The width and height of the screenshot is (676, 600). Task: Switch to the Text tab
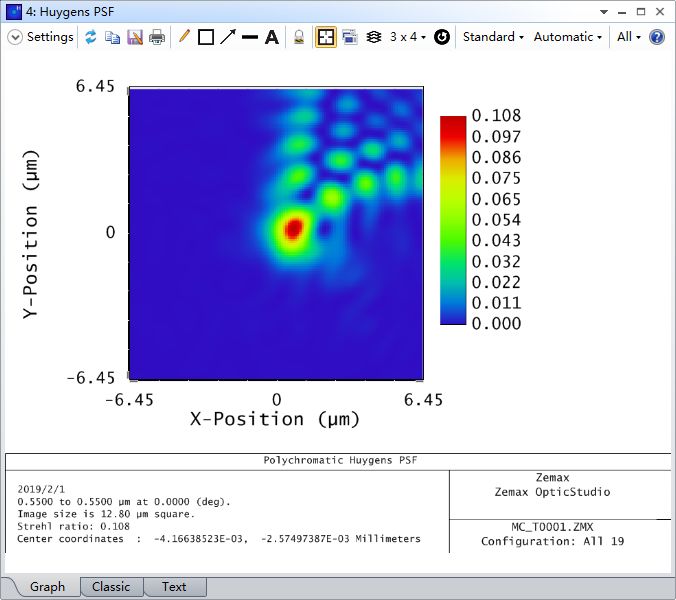pyautogui.click(x=174, y=587)
